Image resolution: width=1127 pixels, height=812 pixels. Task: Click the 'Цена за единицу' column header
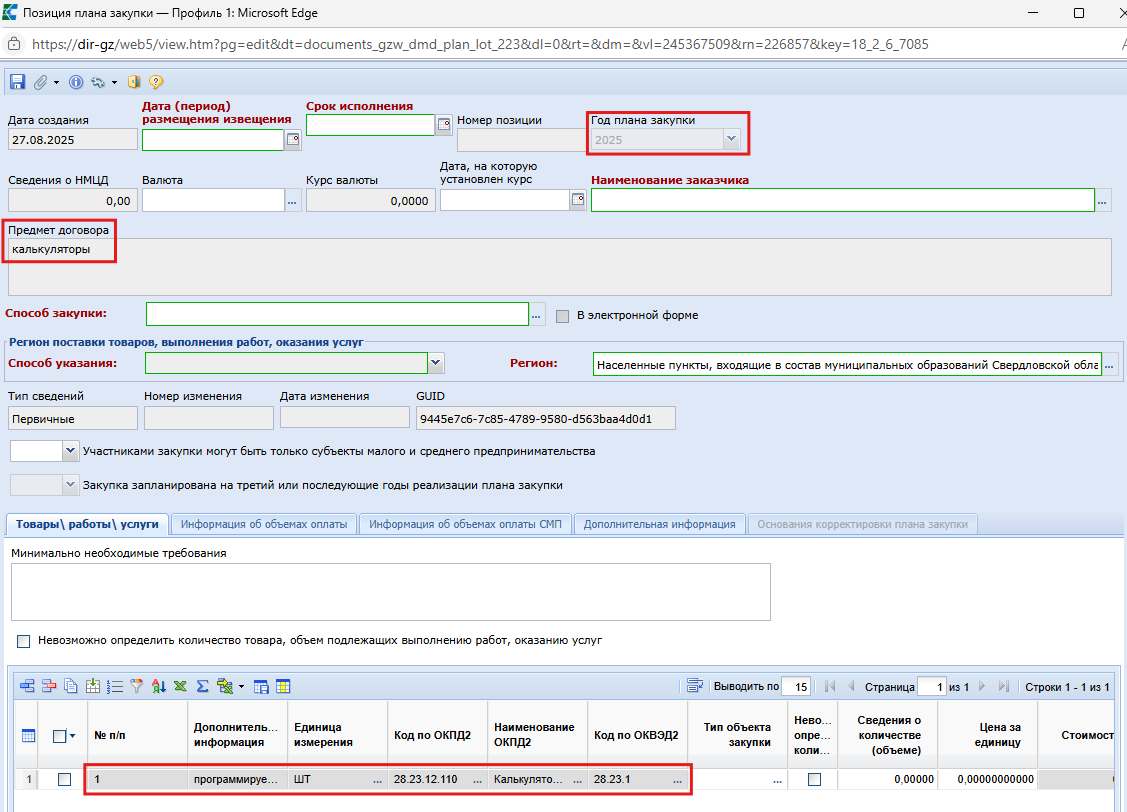988,735
